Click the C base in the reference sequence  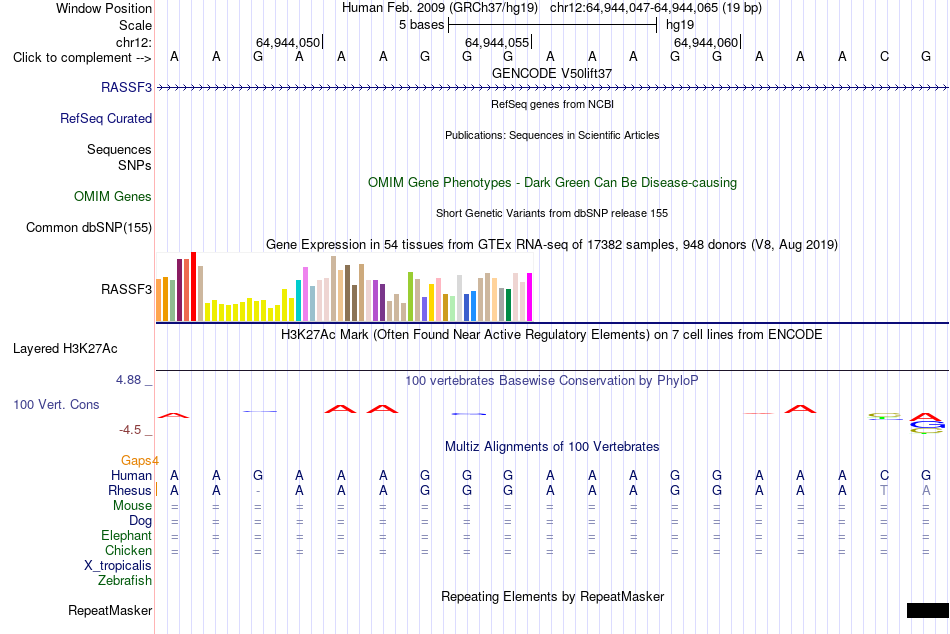884,56
